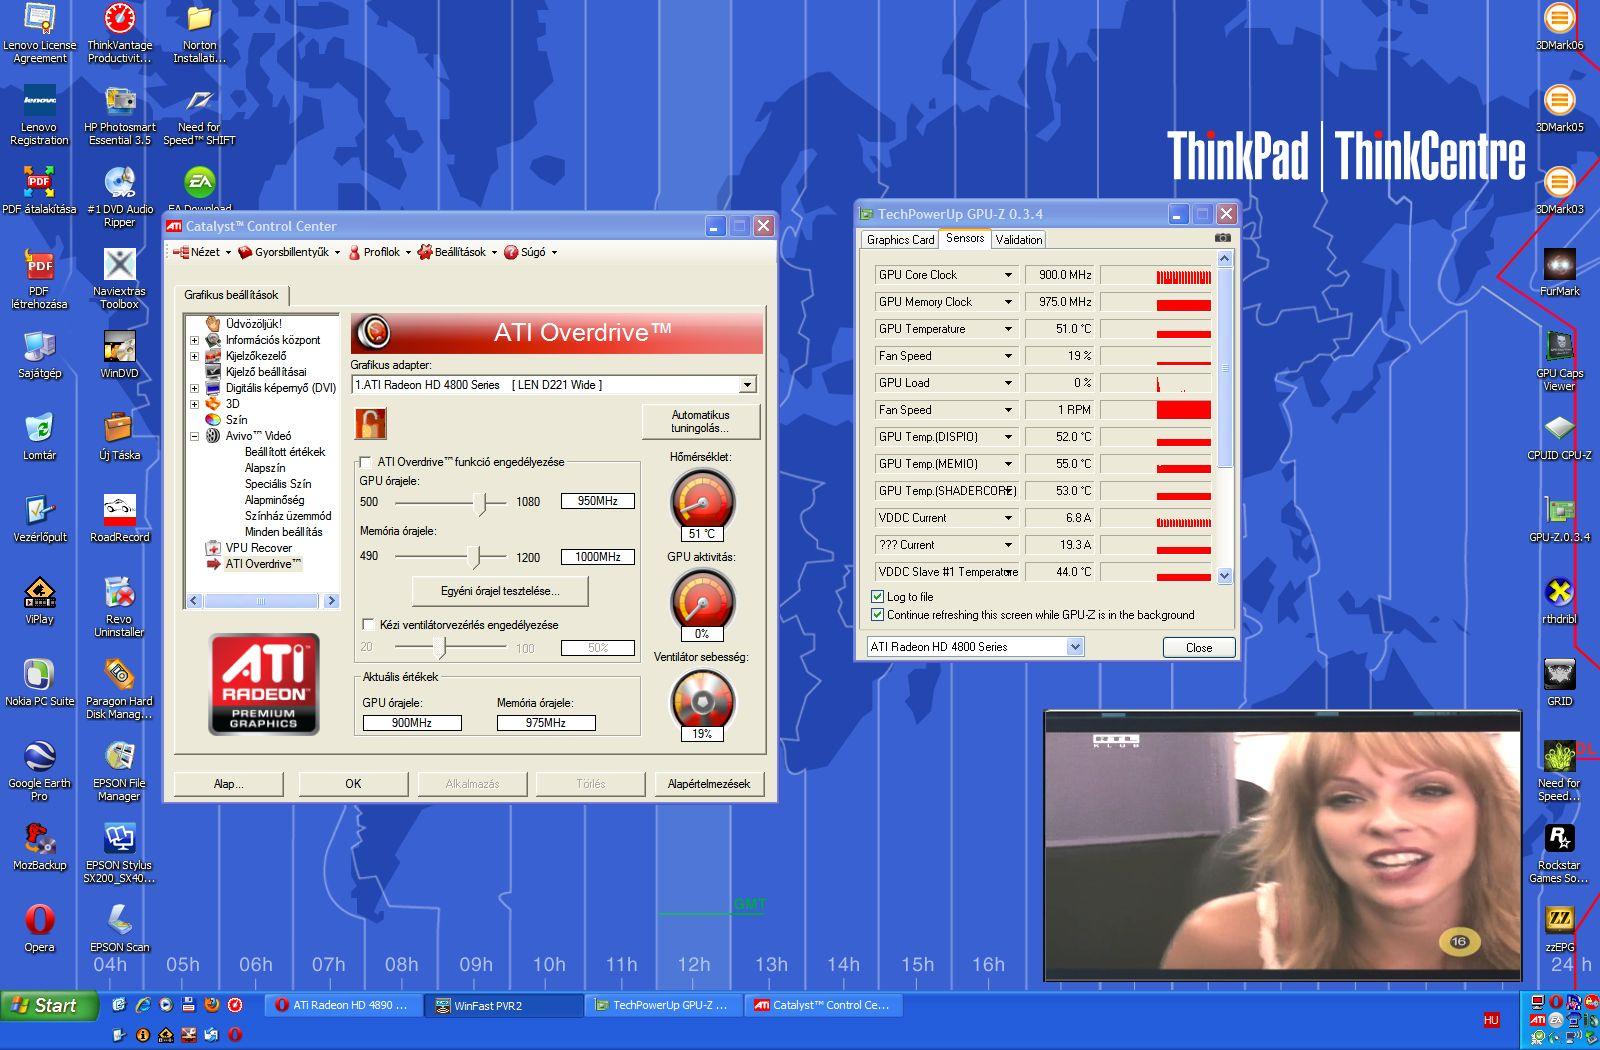The image size is (1600, 1050).
Task: Open the GPU Caps Viewer shortcut
Action: (1559, 360)
